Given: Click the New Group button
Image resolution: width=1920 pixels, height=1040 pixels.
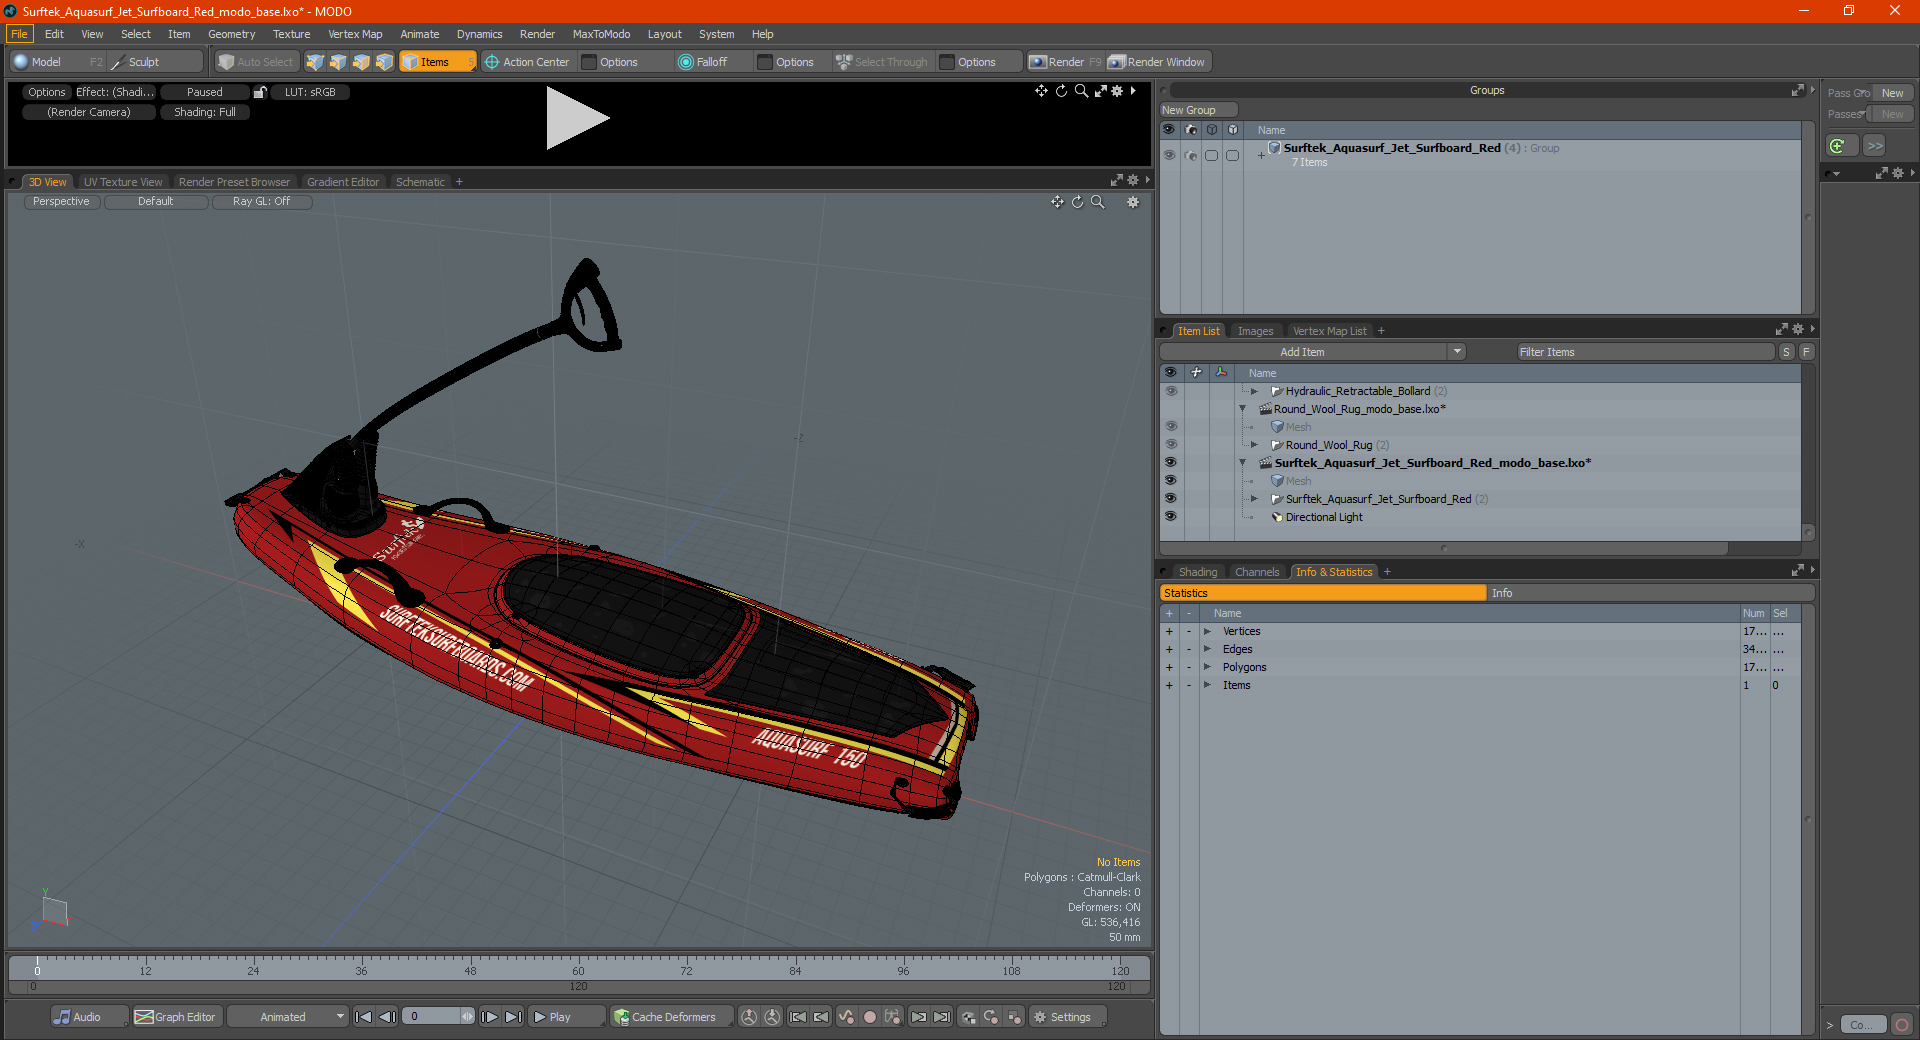Looking at the screenshot, I should click(1198, 110).
